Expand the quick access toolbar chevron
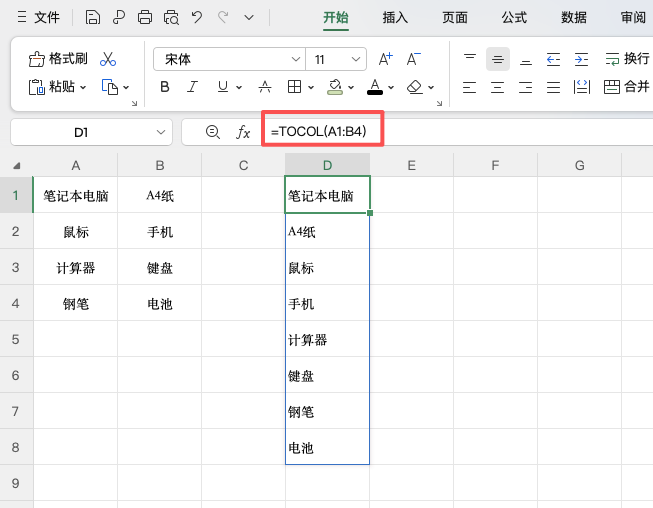This screenshot has width=653, height=508. 249,17
